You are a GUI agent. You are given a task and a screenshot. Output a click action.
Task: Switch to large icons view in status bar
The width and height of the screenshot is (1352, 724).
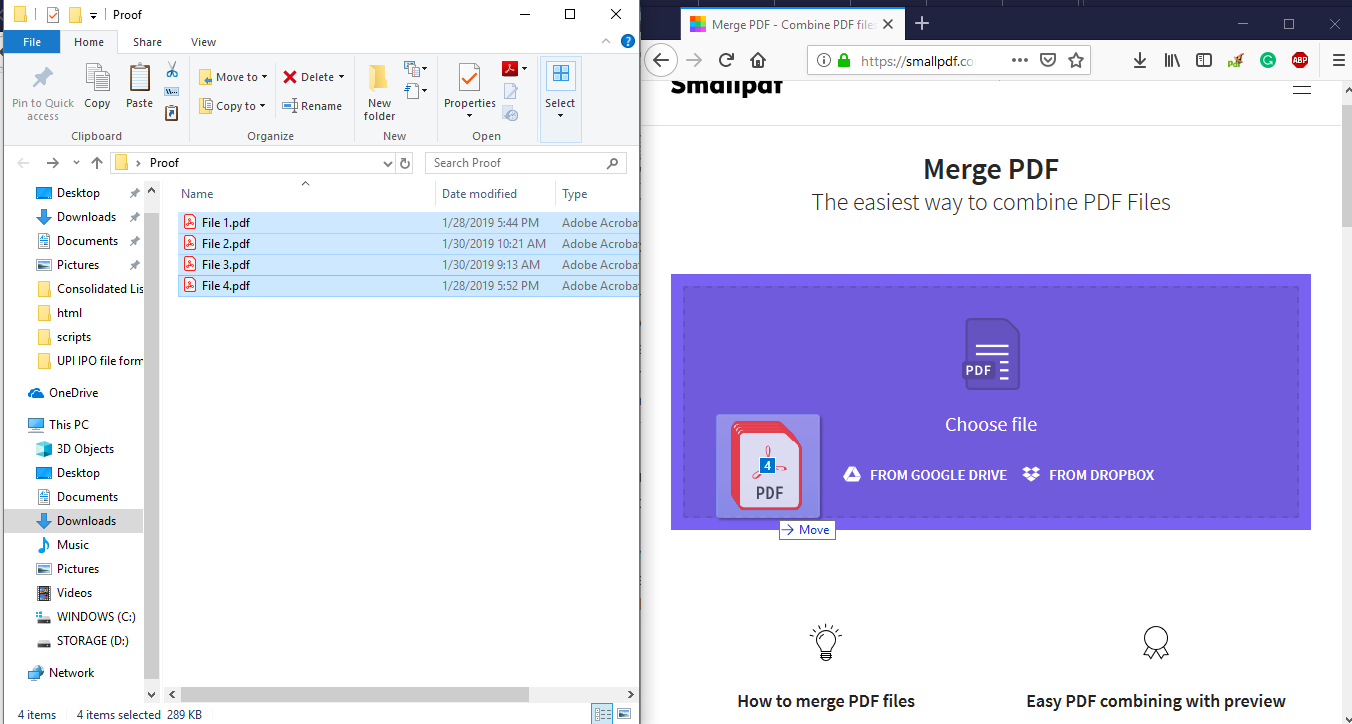tap(624, 714)
